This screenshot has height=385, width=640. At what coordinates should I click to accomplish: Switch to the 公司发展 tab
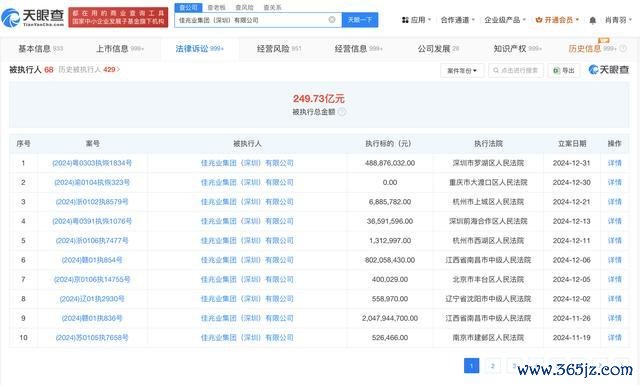[438, 49]
